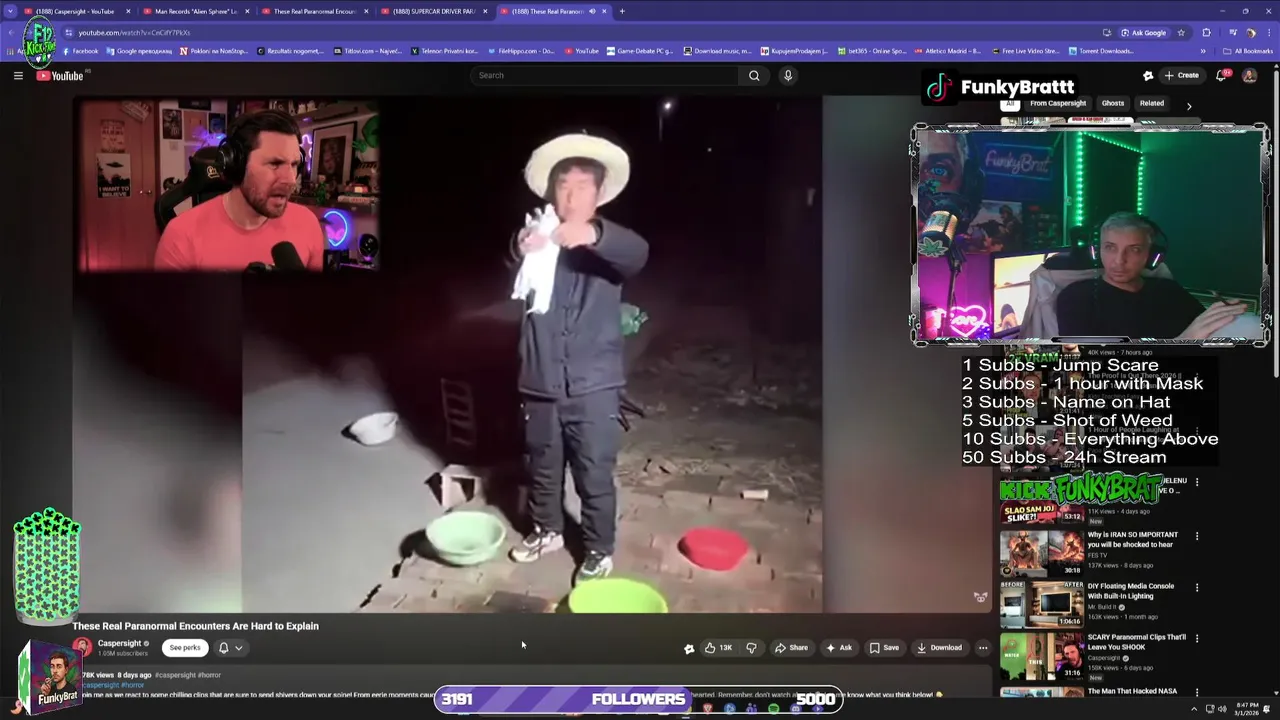Viewport: 1280px width, 720px height.
Task: Switch to the 'Man Records Alien Sphere' tab
Action: [x=195, y=11]
